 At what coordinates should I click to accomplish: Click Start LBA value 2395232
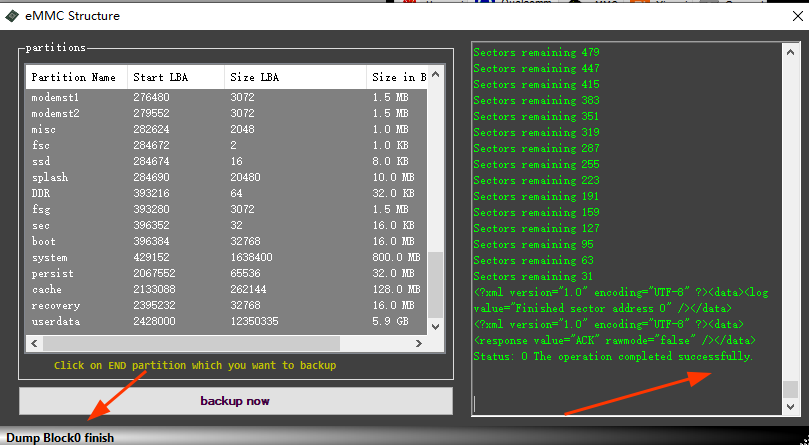(x=154, y=305)
